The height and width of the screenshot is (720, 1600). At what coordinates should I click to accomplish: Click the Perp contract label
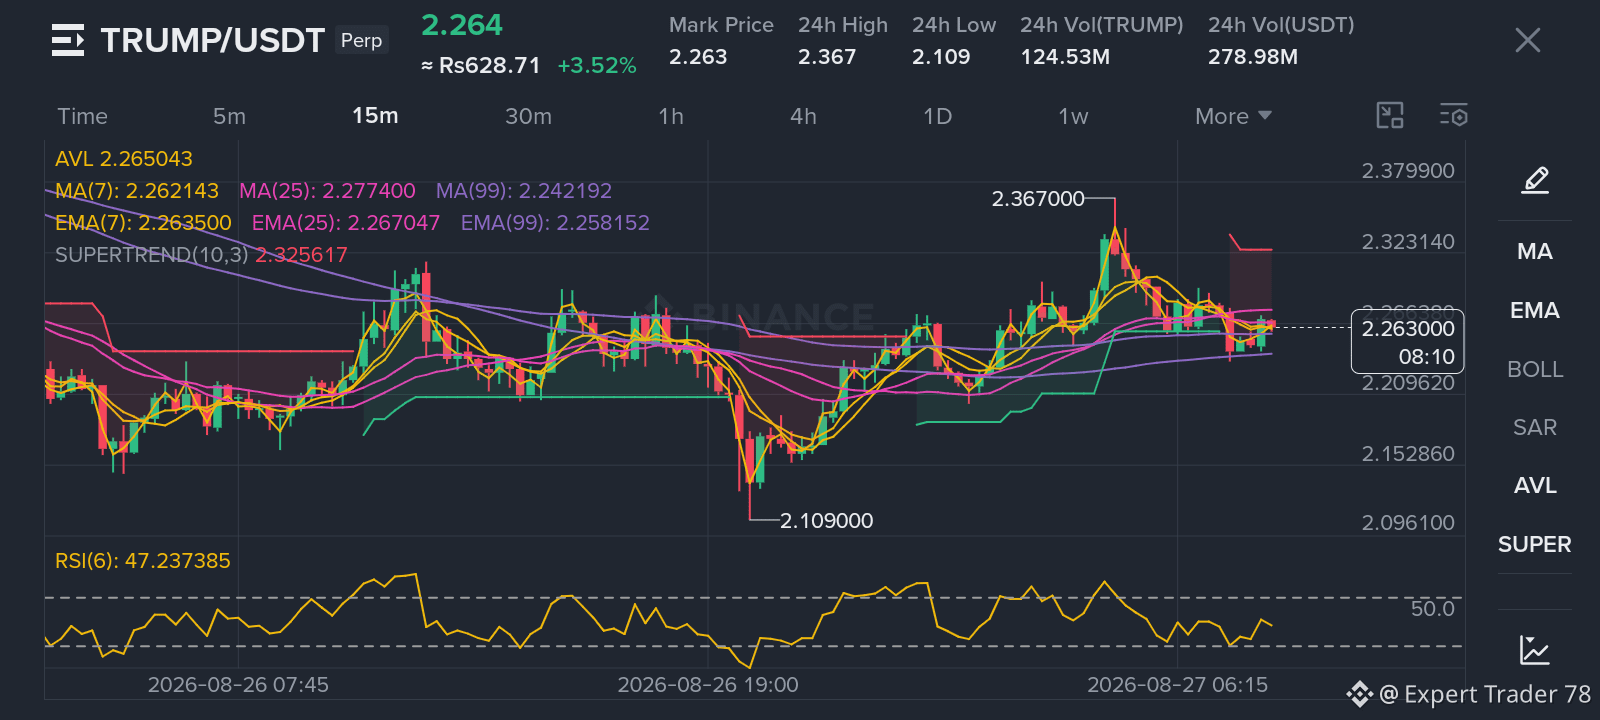click(x=361, y=40)
